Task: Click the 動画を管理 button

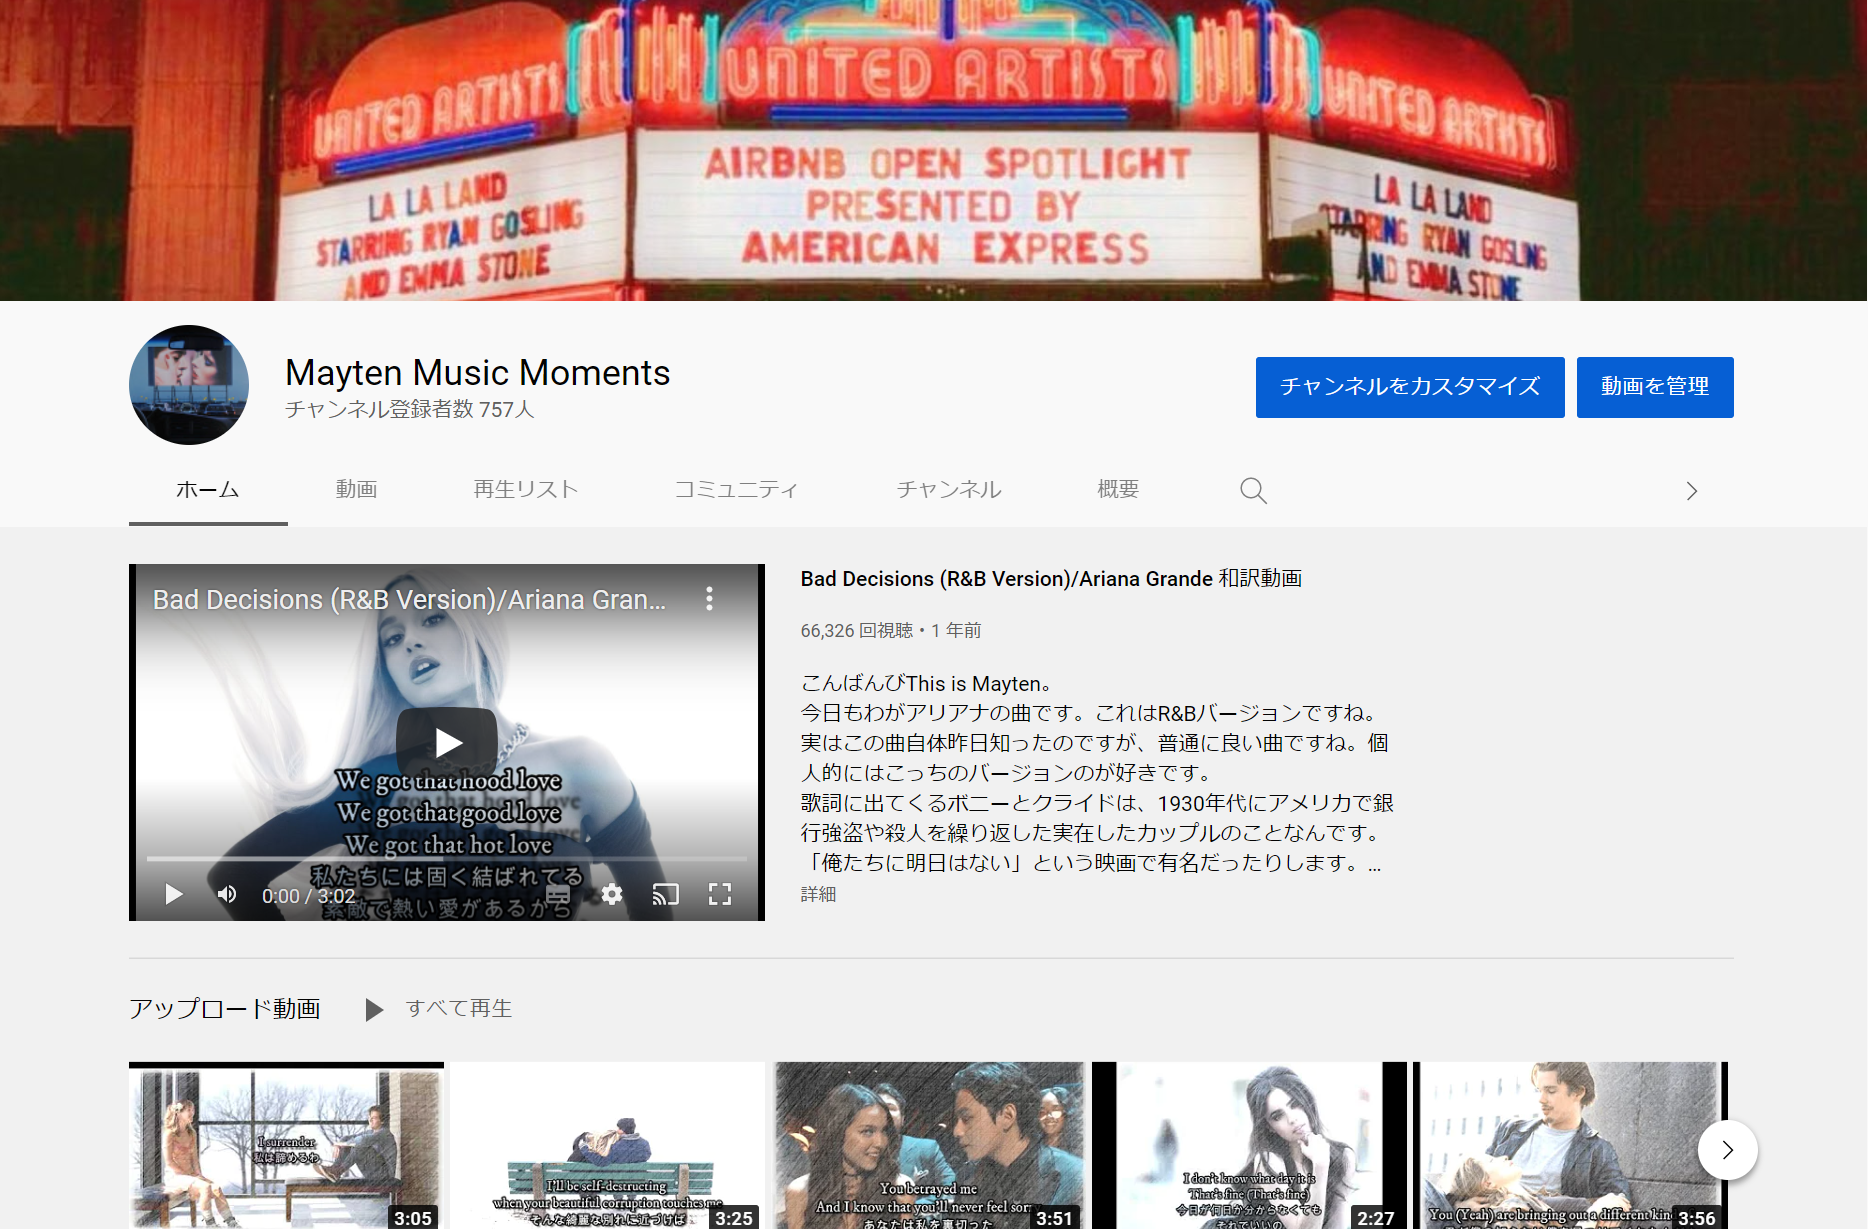Action: (1655, 387)
